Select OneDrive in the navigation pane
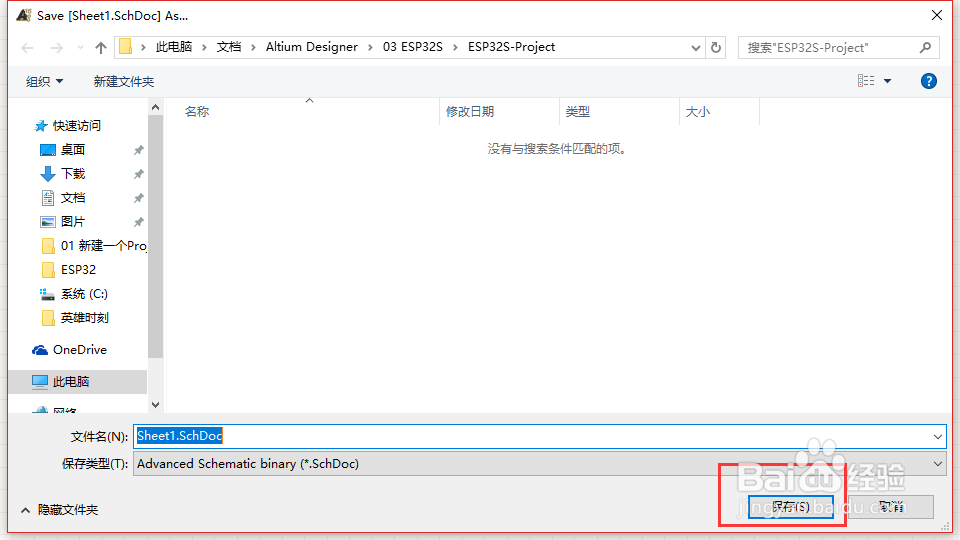The image size is (960, 540). (80, 350)
